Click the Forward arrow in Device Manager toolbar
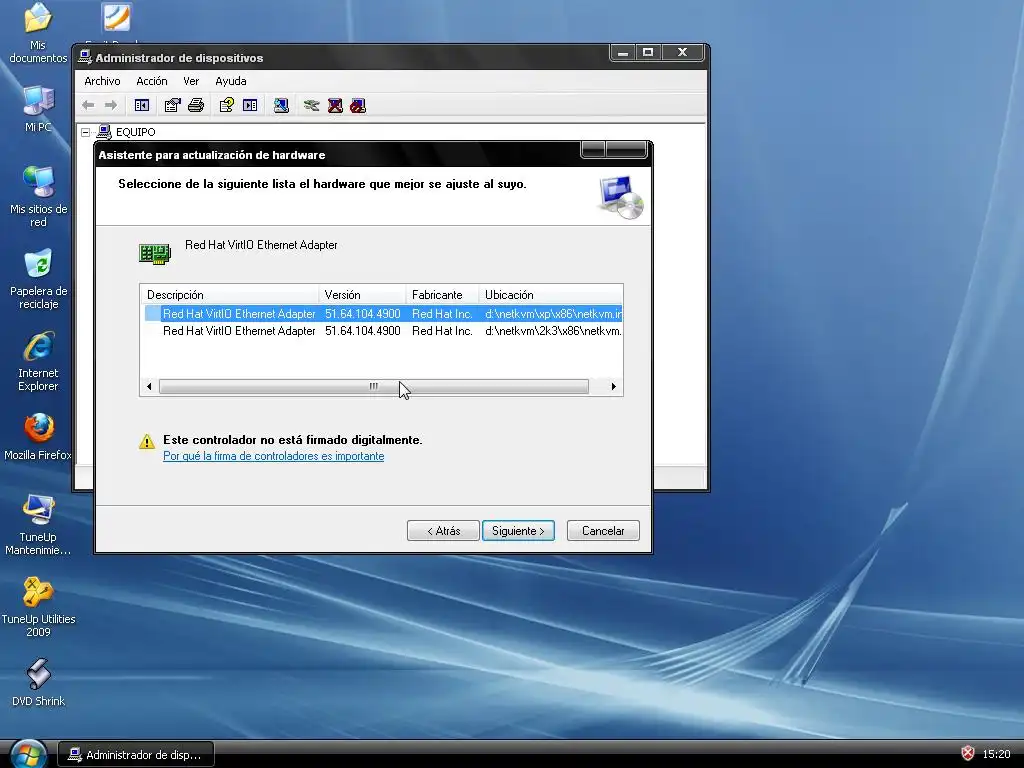Screen dimensions: 1024x768 111,105
